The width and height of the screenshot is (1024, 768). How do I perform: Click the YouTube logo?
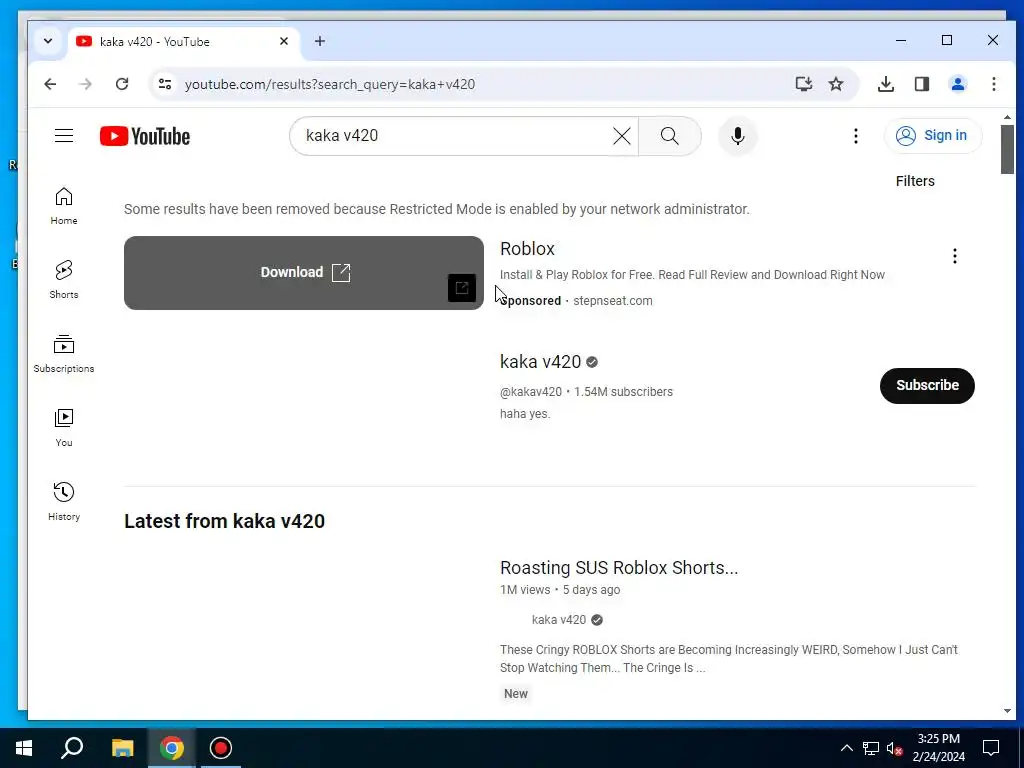click(x=145, y=136)
